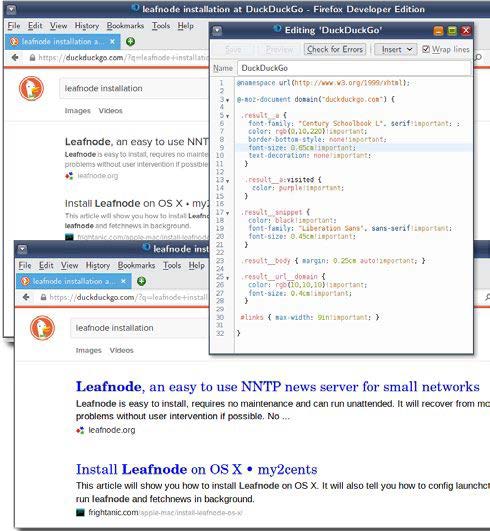The width and height of the screenshot is (490, 531).
Task: Click the DuckDuckGo logo in bottom Firefox window
Action: (x=42, y=328)
